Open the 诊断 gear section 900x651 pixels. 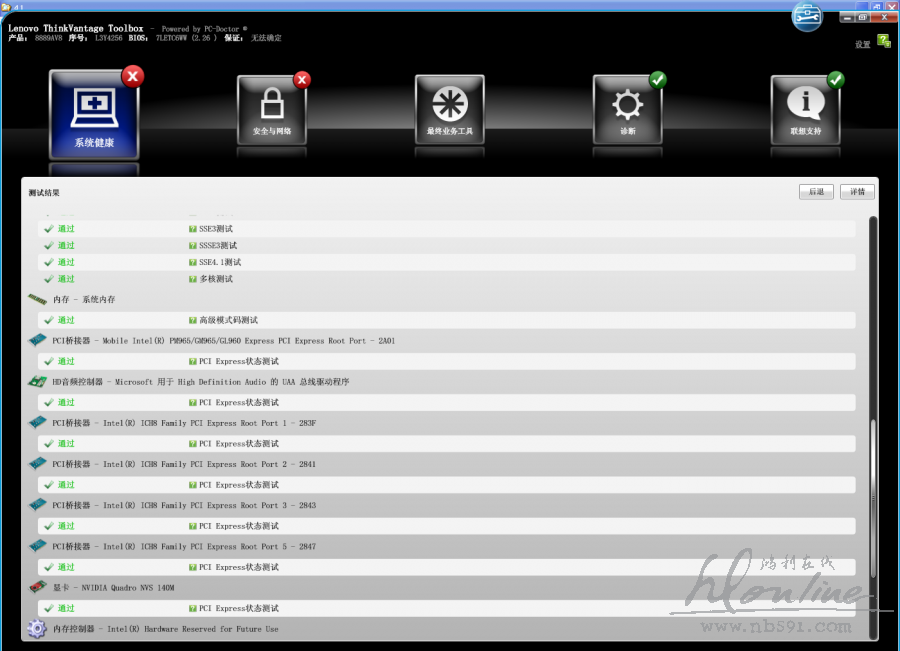point(627,110)
